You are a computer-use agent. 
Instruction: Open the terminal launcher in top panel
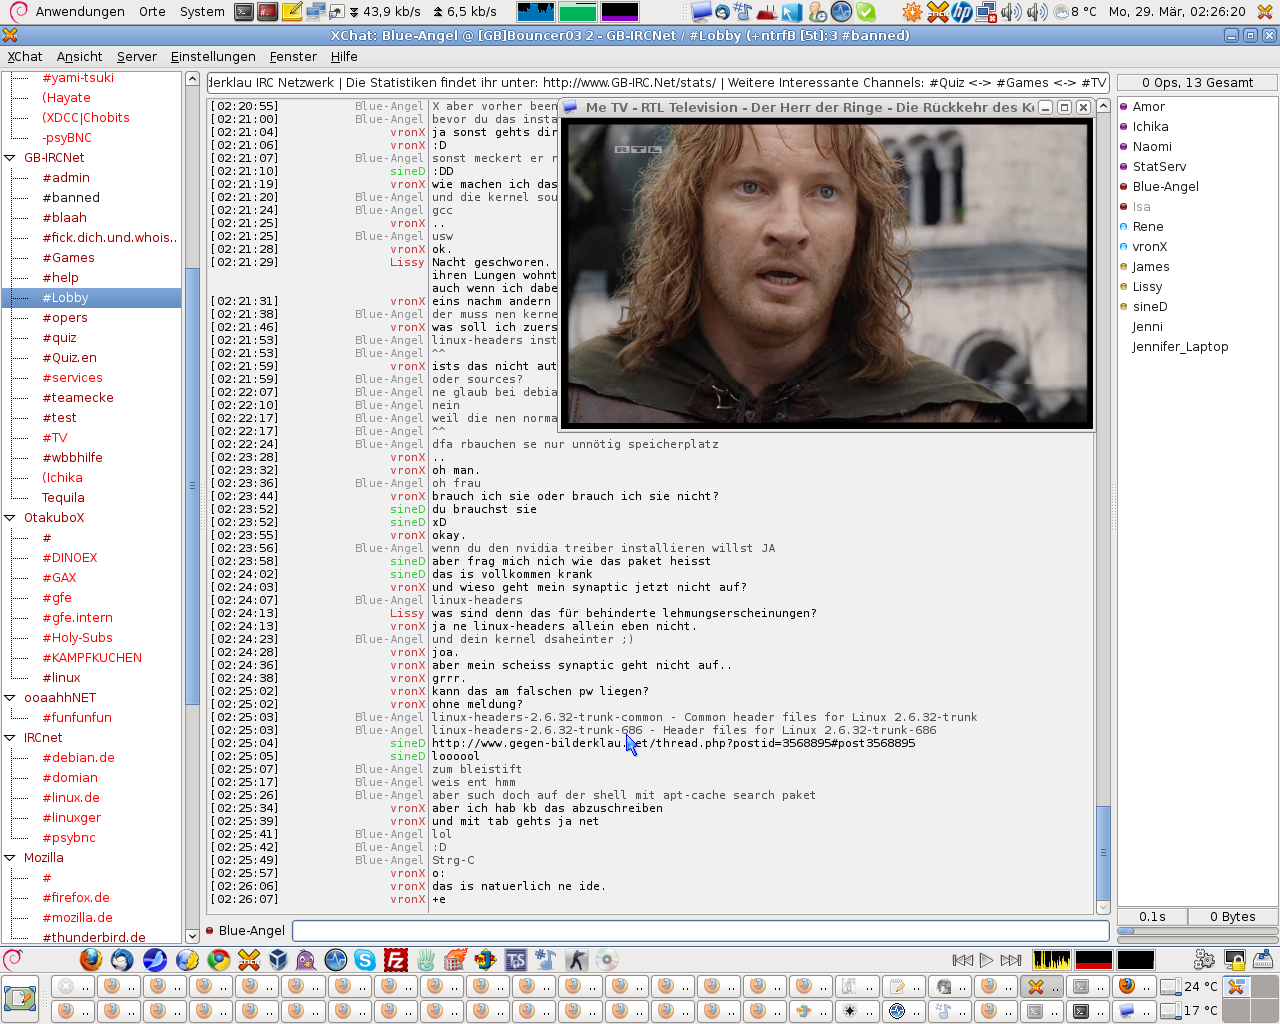pyautogui.click(x=244, y=11)
